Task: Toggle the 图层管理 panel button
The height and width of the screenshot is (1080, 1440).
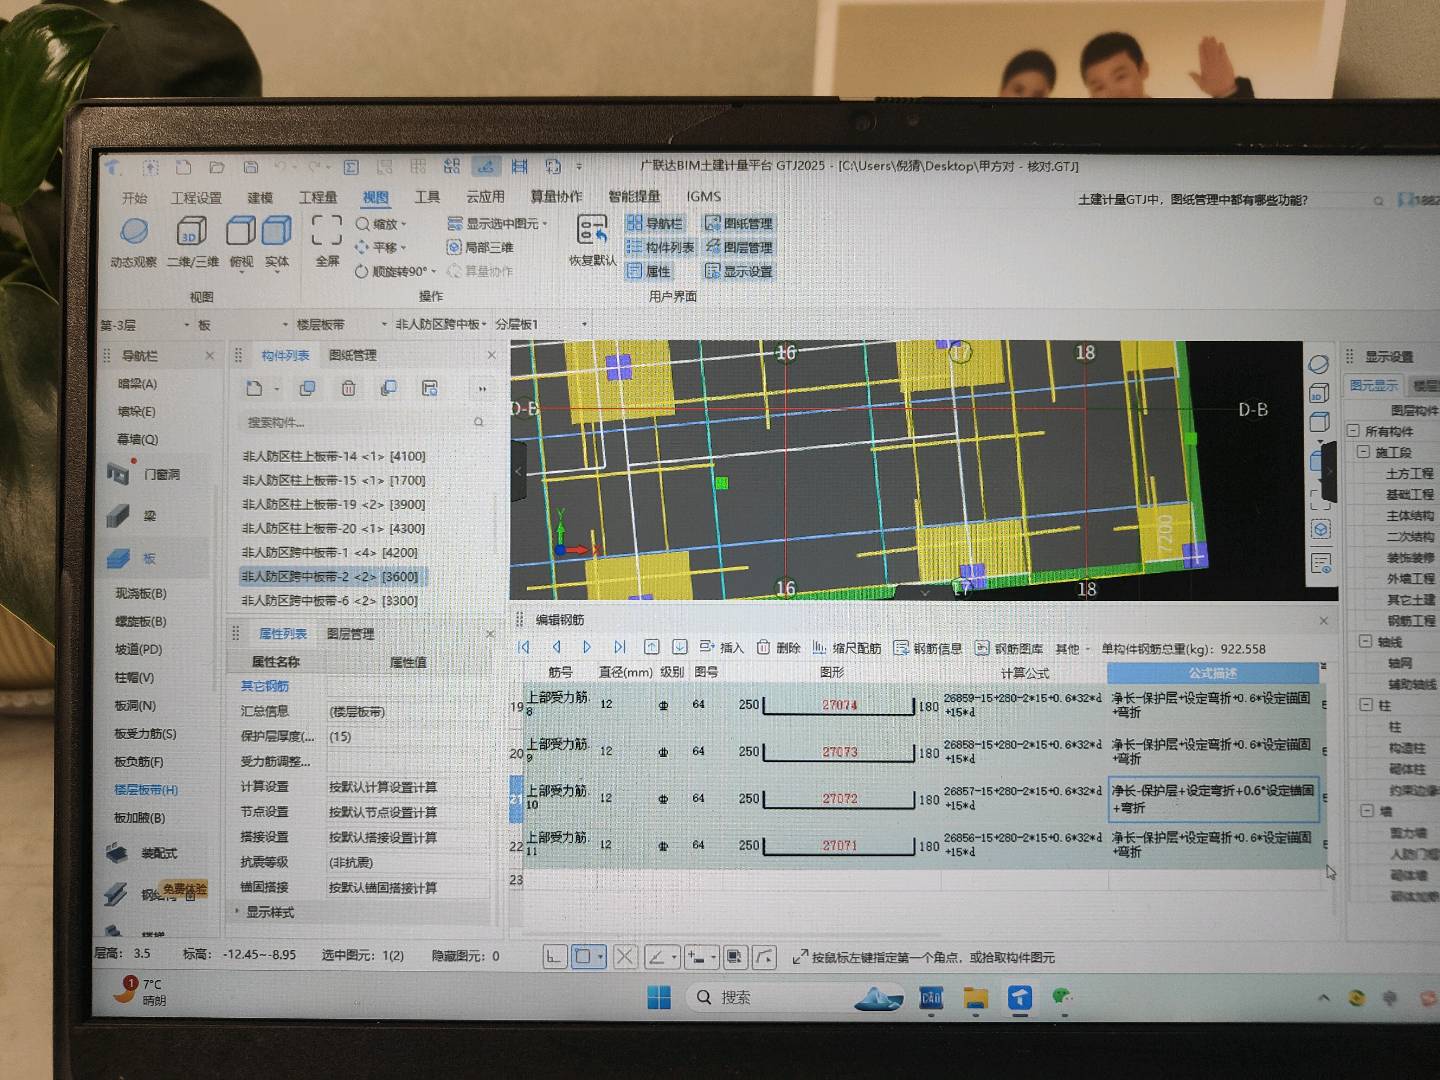Action: [x=739, y=247]
